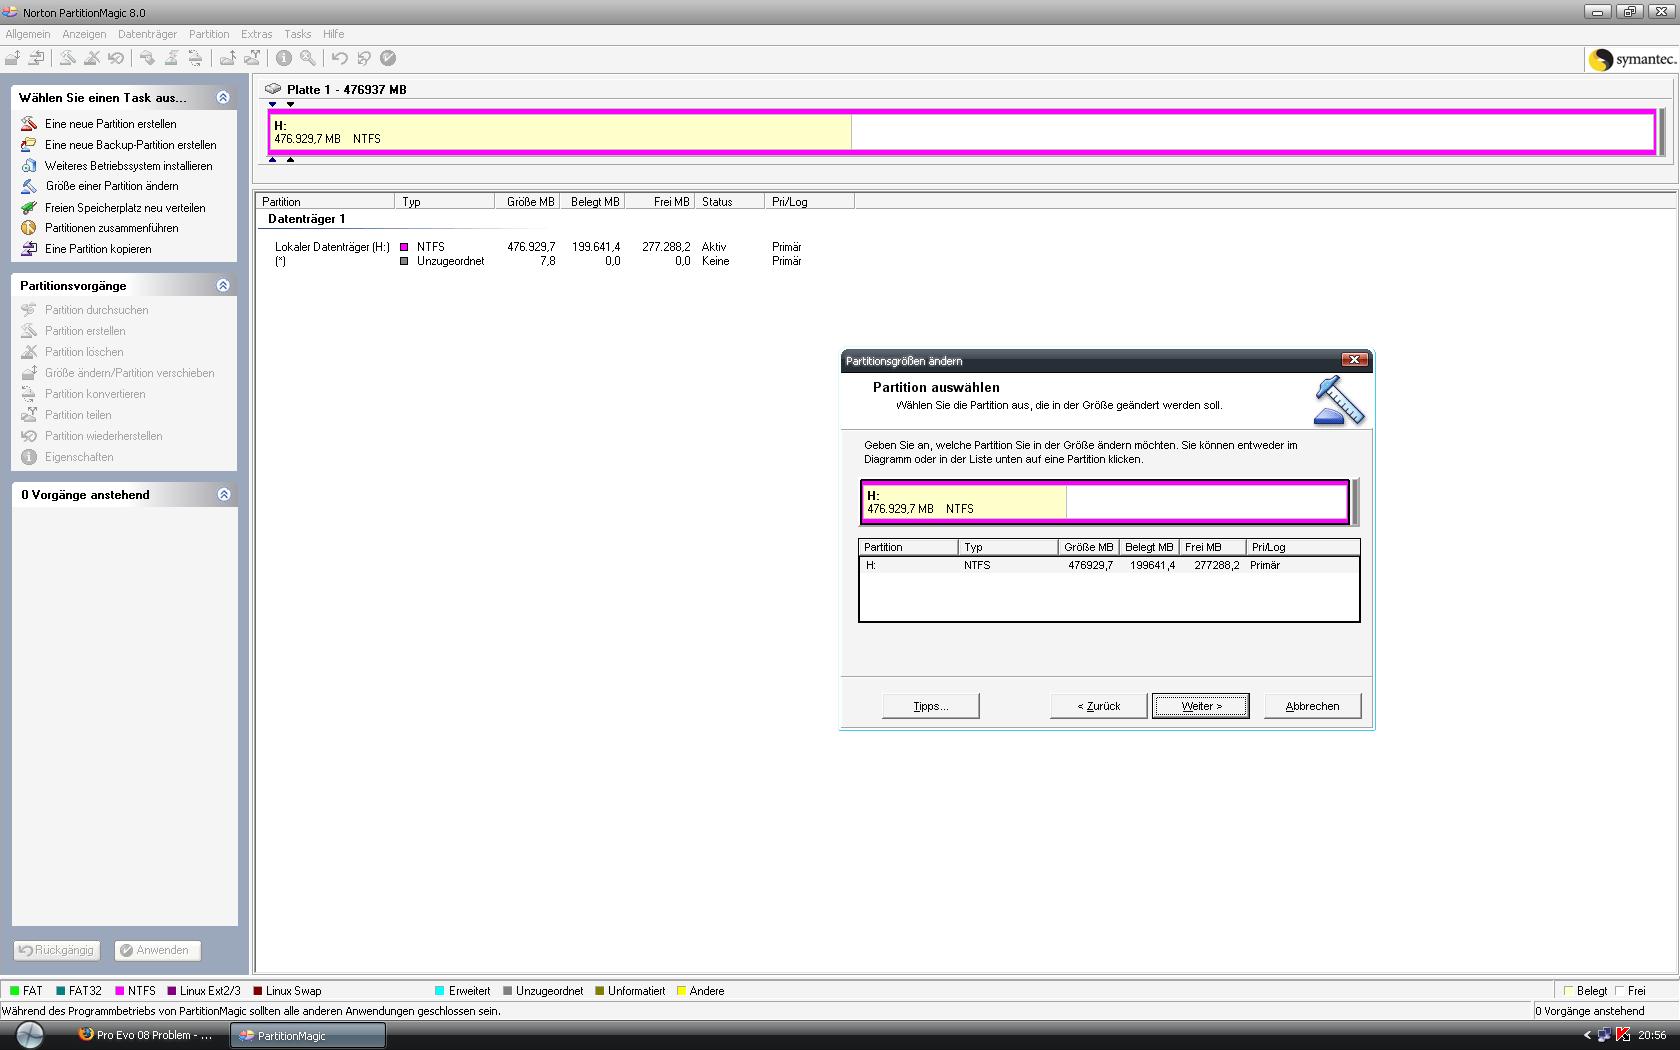Close the 'Partitionsgrößen ändern' dialog

point(1354,360)
